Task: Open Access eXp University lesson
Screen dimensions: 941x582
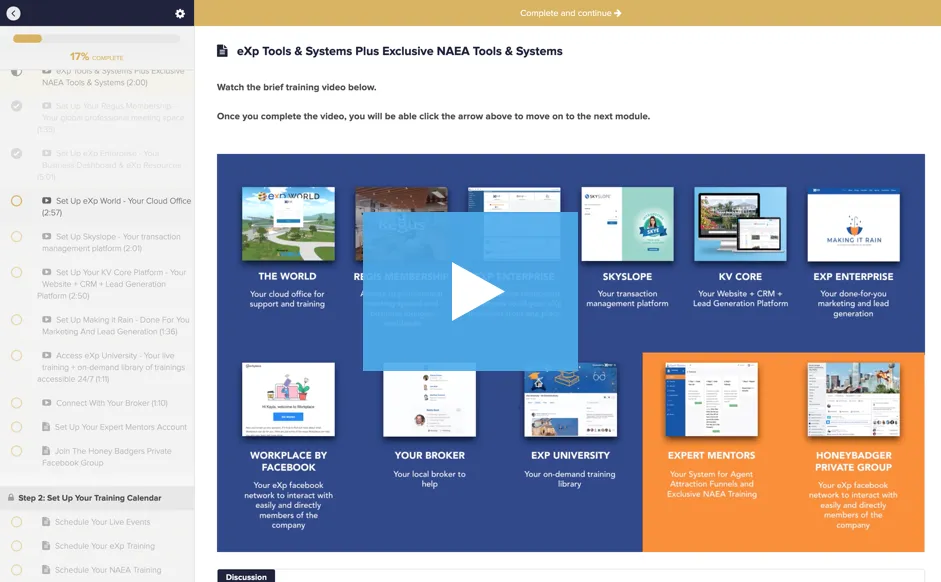Action: [111, 367]
